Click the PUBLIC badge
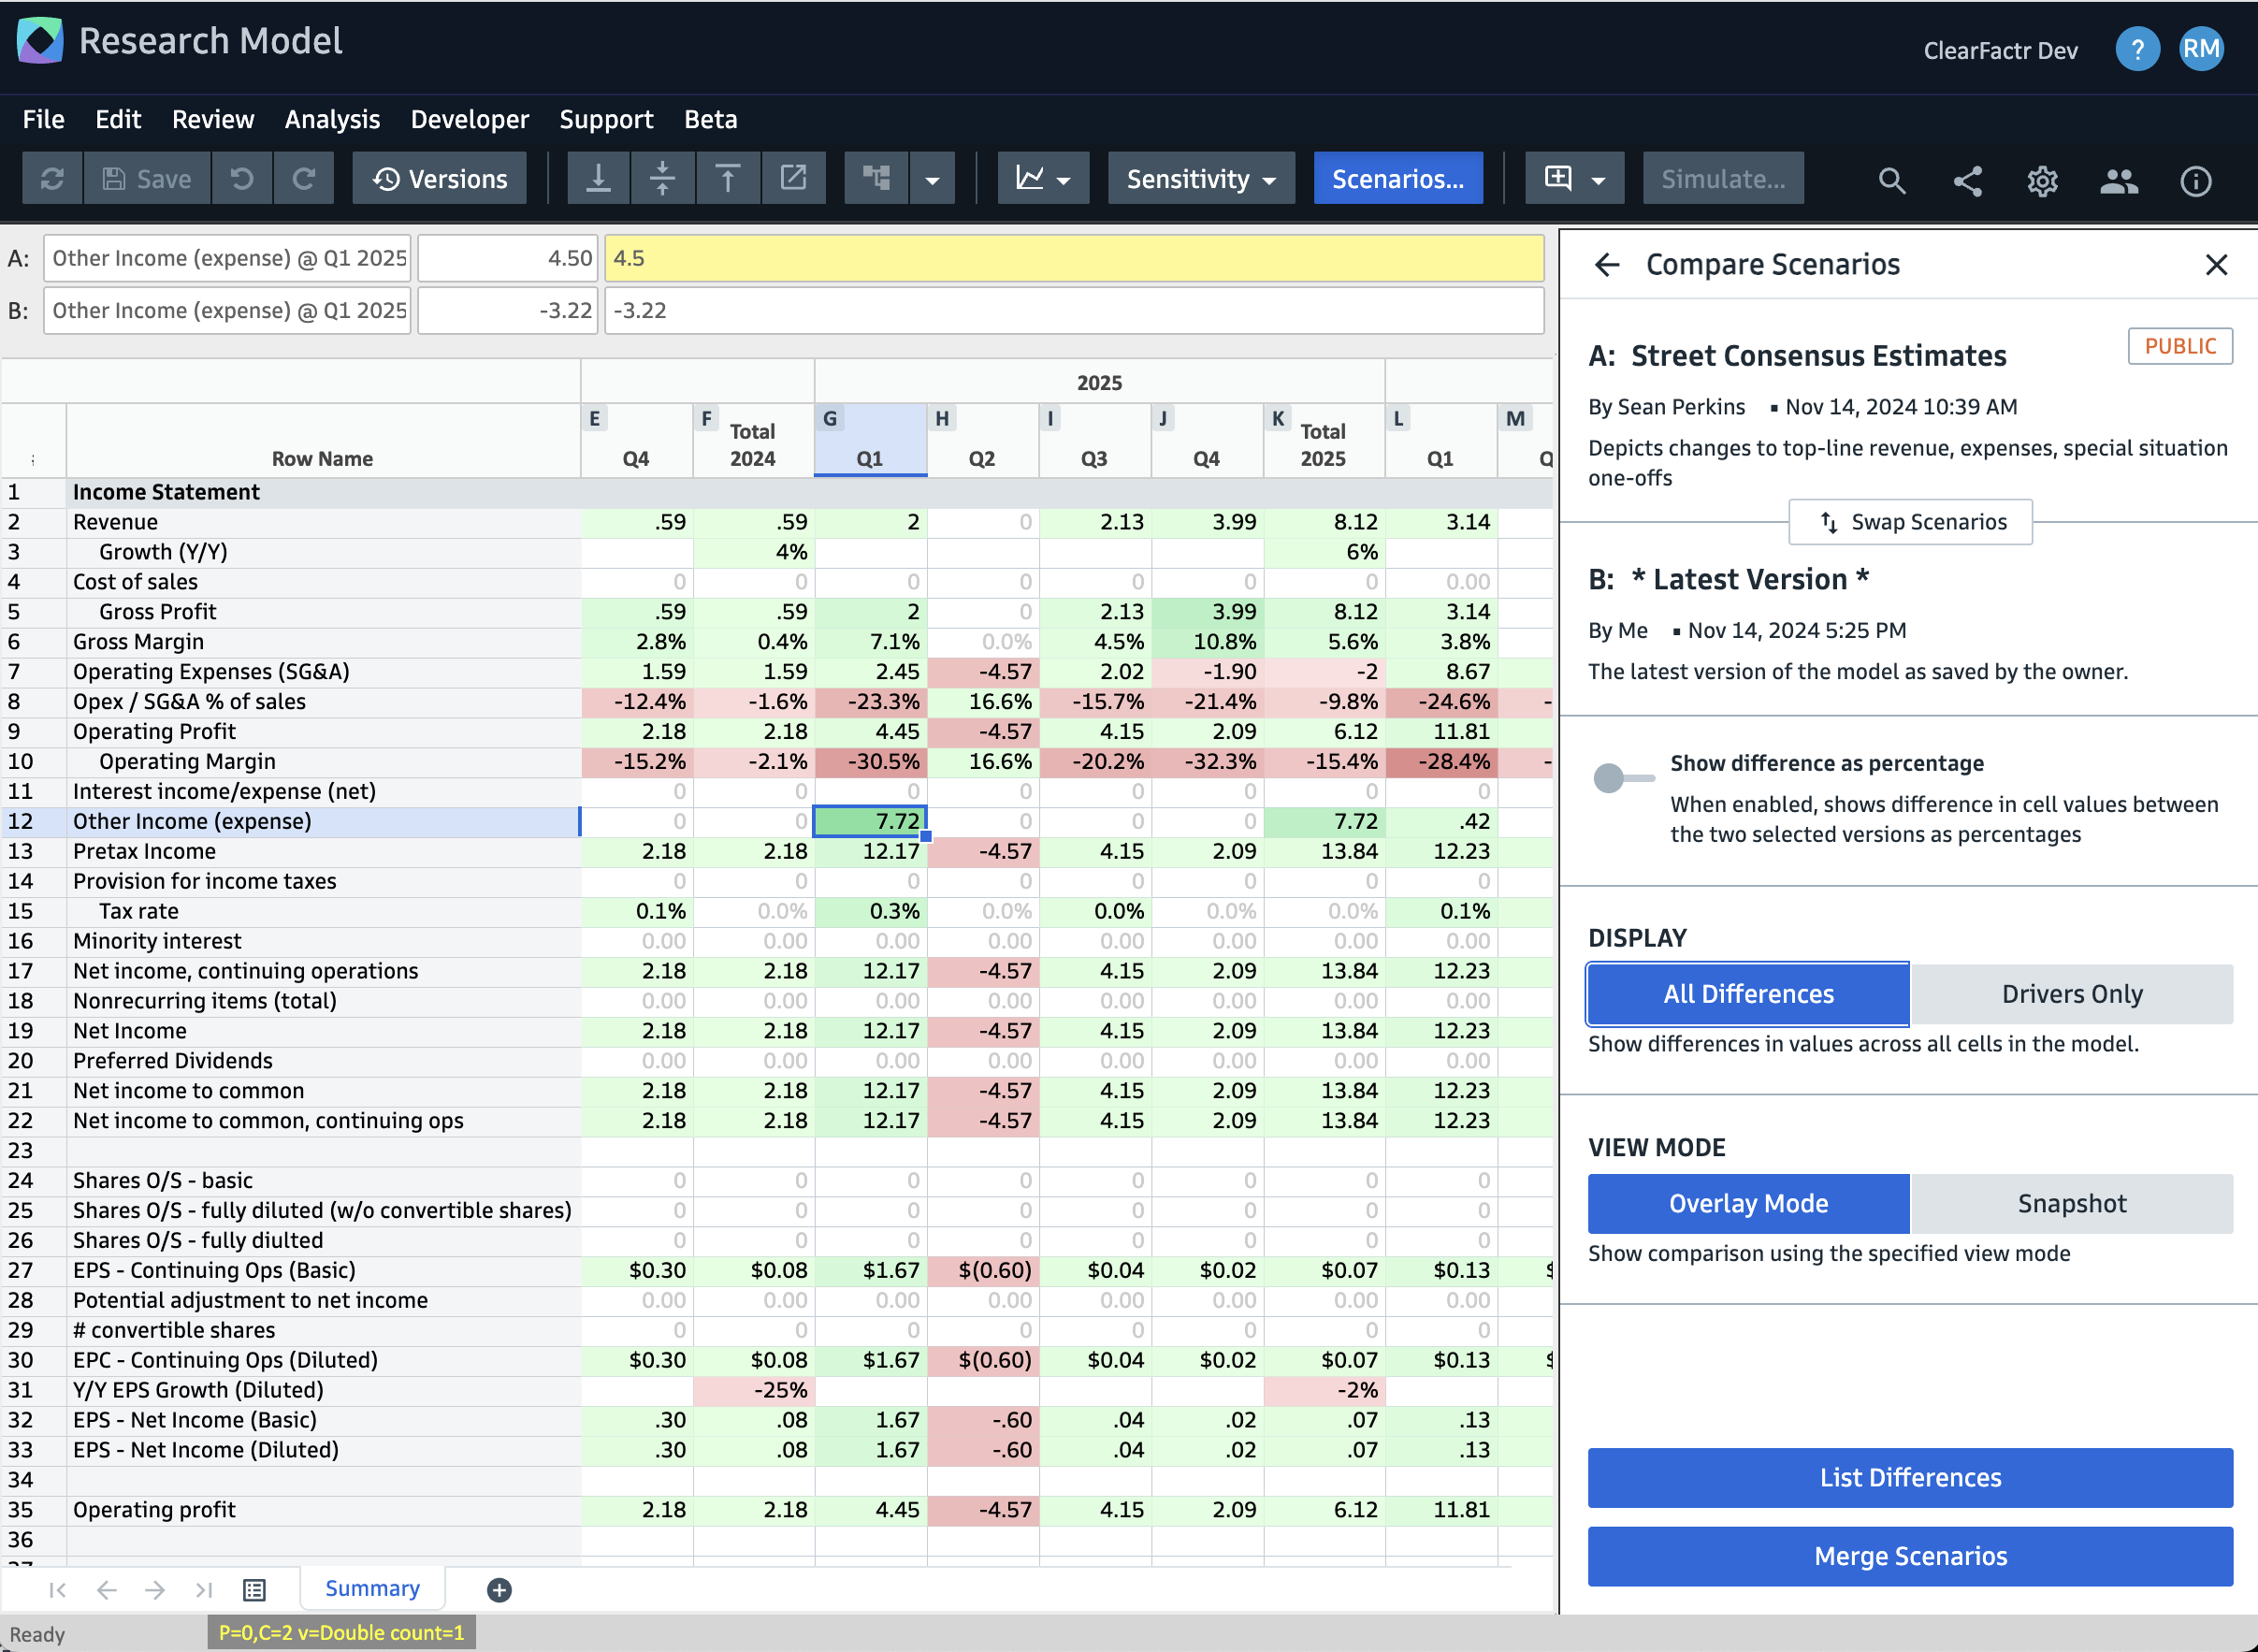 (x=2180, y=346)
